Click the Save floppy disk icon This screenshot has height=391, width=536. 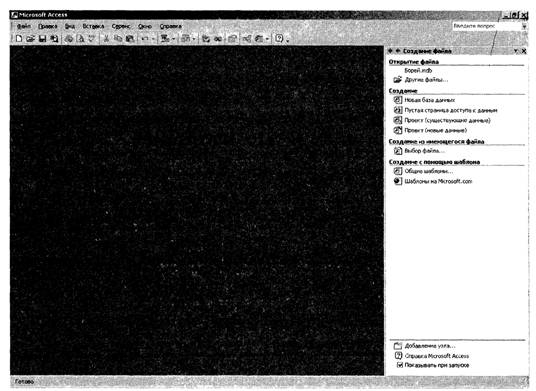pyautogui.click(x=42, y=39)
